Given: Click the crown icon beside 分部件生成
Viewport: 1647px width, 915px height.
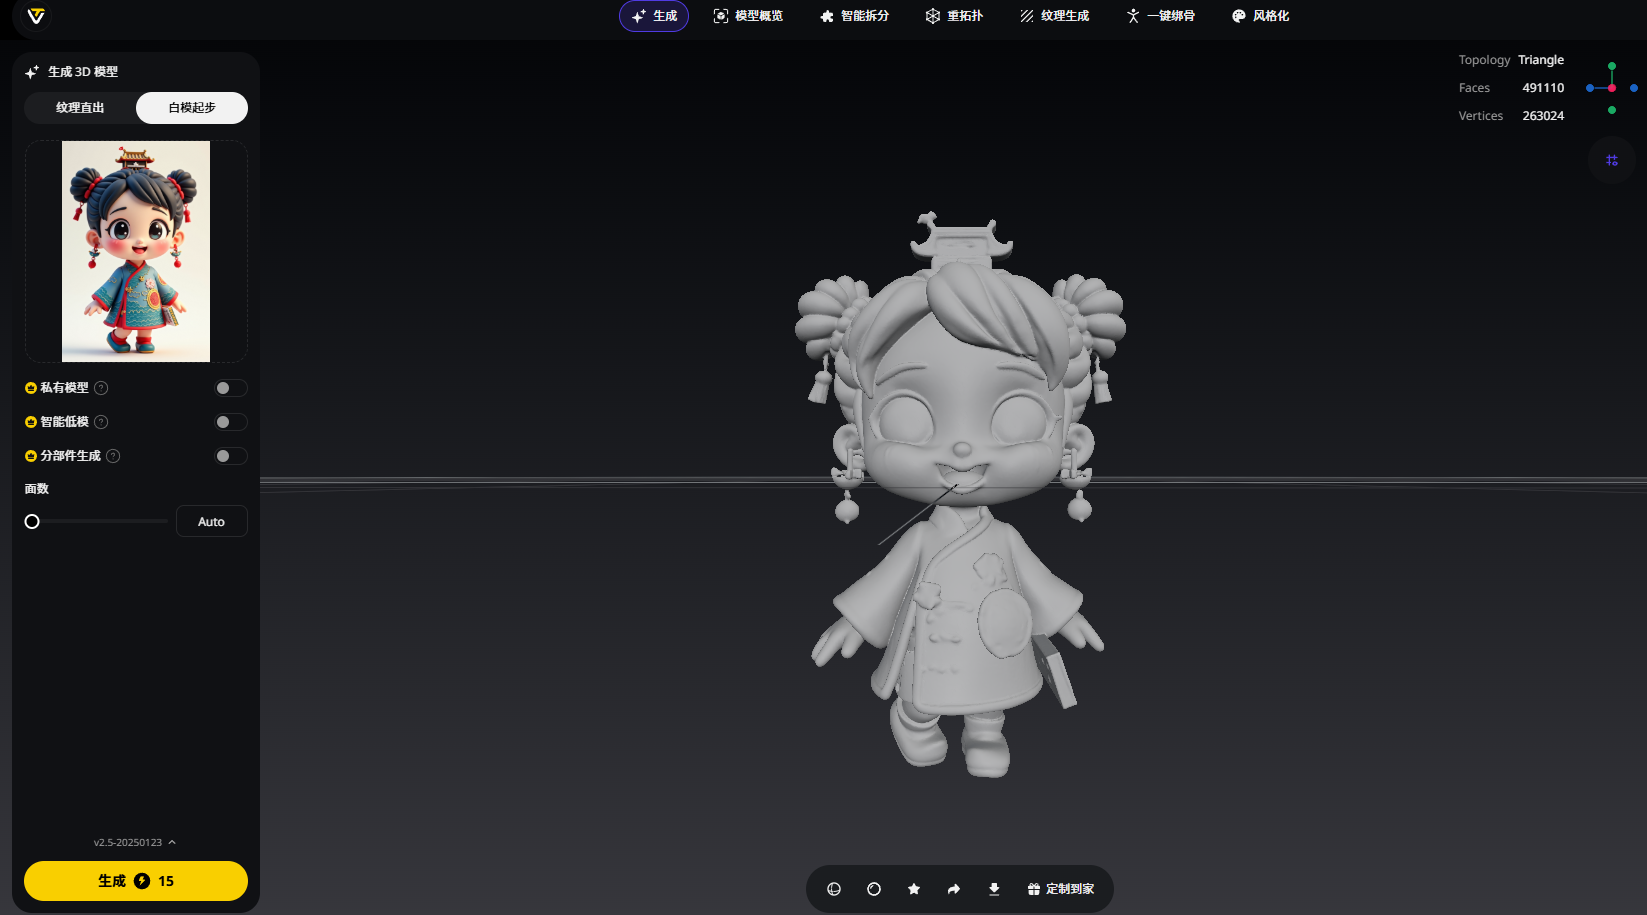Looking at the screenshot, I should pyautogui.click(x=31, y=456).
